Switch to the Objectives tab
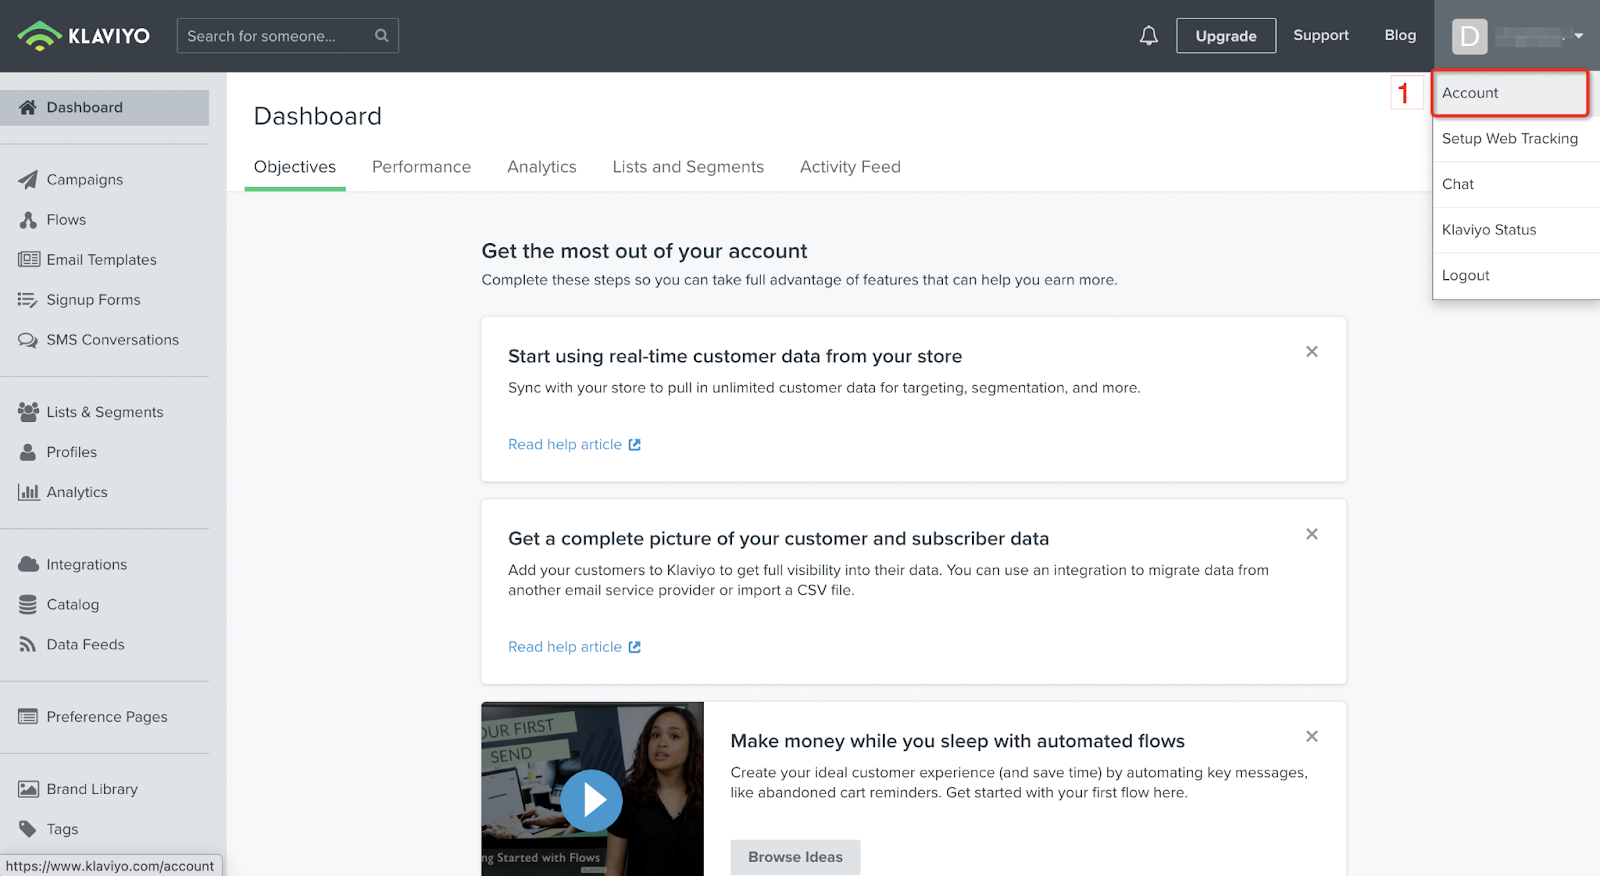This screenshot has height=876, width=1600. click(295, 167)
